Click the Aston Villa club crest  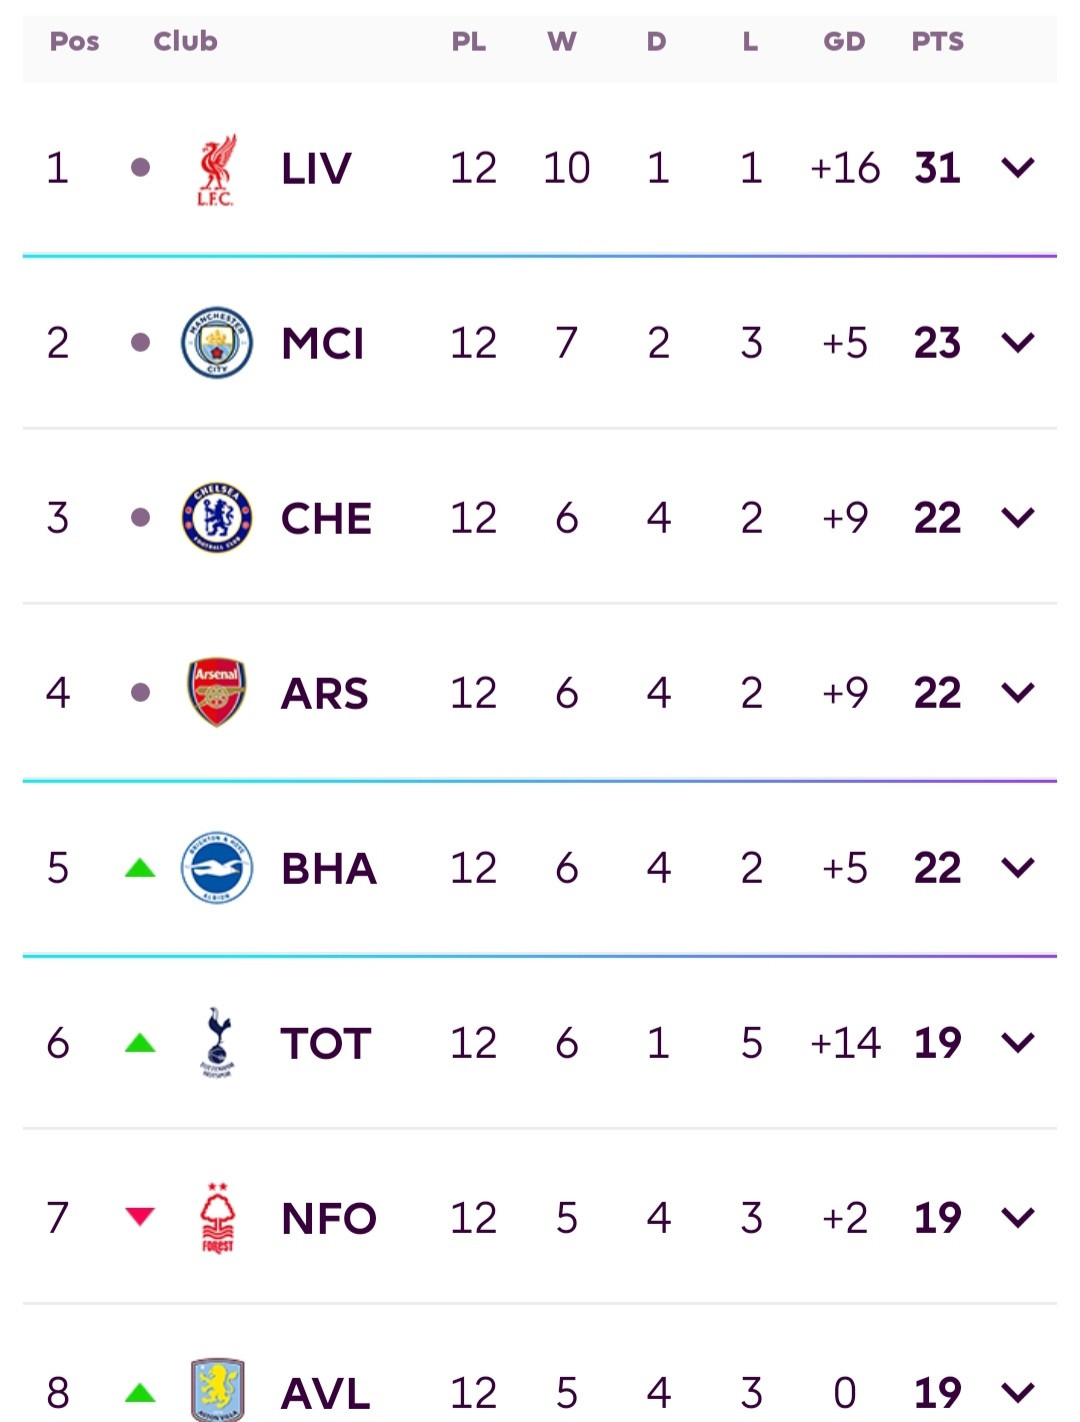pos(217,1390)
